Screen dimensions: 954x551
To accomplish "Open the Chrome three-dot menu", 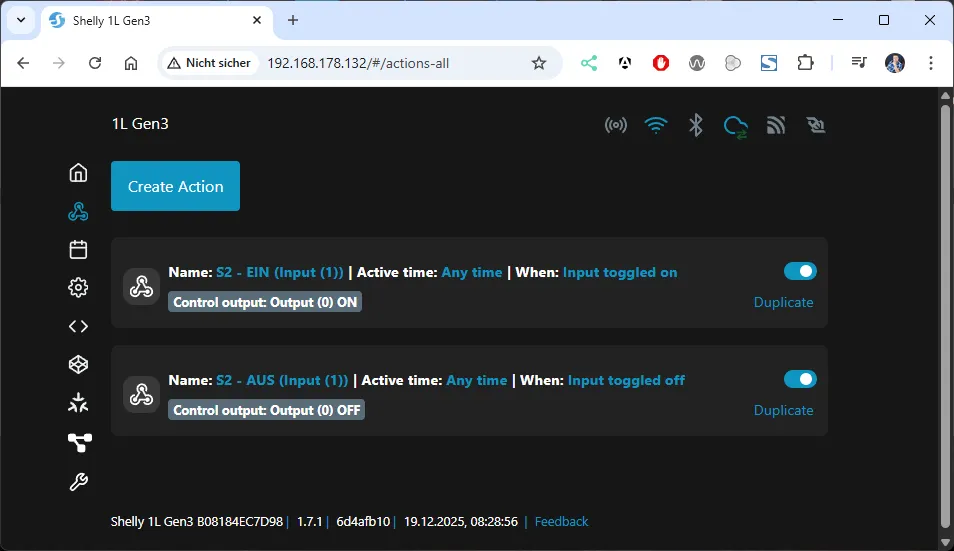I will (931, 63).
